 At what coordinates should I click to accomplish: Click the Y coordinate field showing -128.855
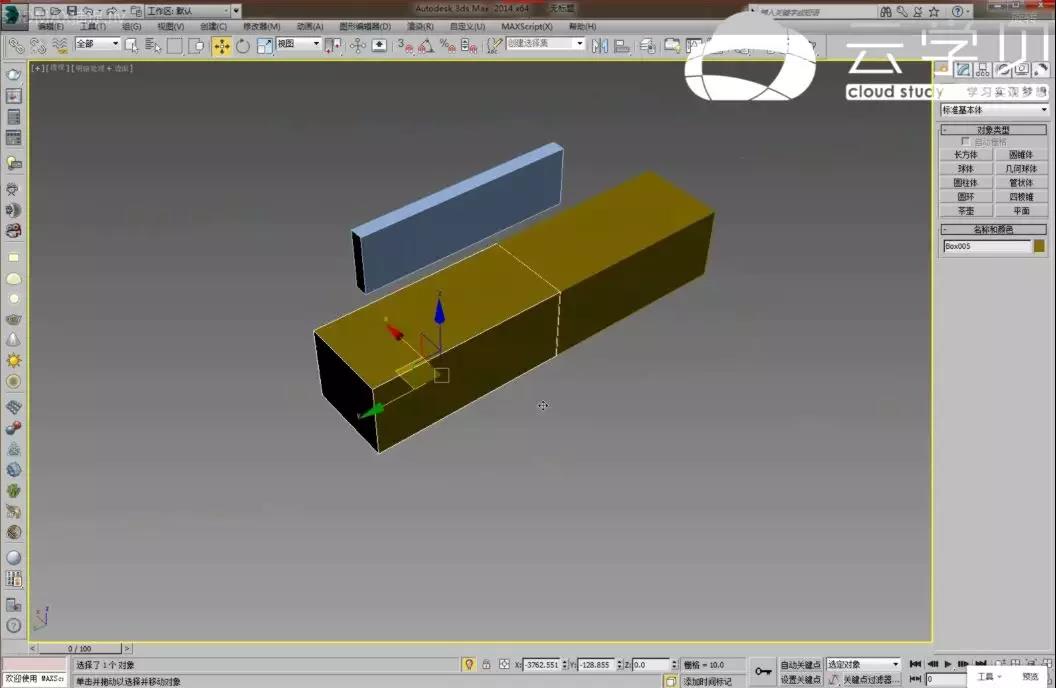[596, 664]
